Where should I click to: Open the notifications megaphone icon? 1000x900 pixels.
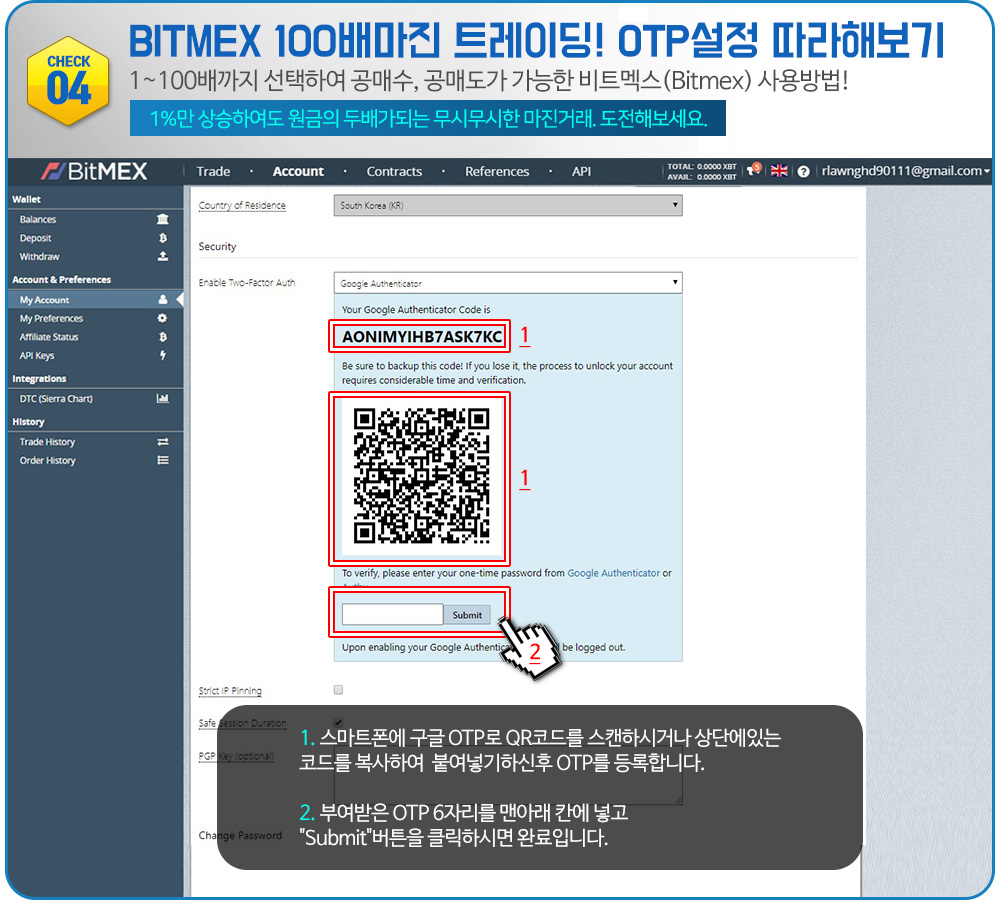754,170
